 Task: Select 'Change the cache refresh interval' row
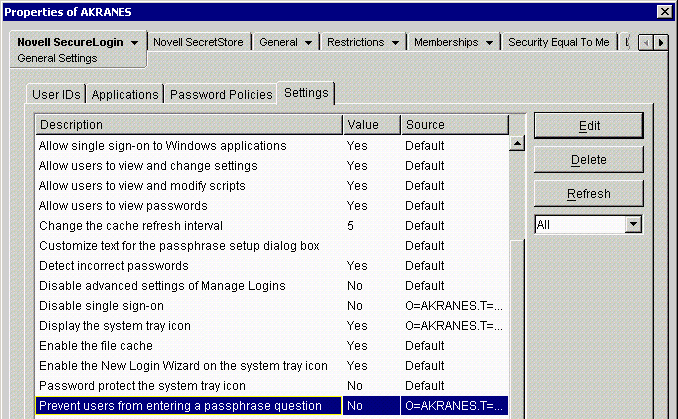pyautogui.click(x=272, y=226)
